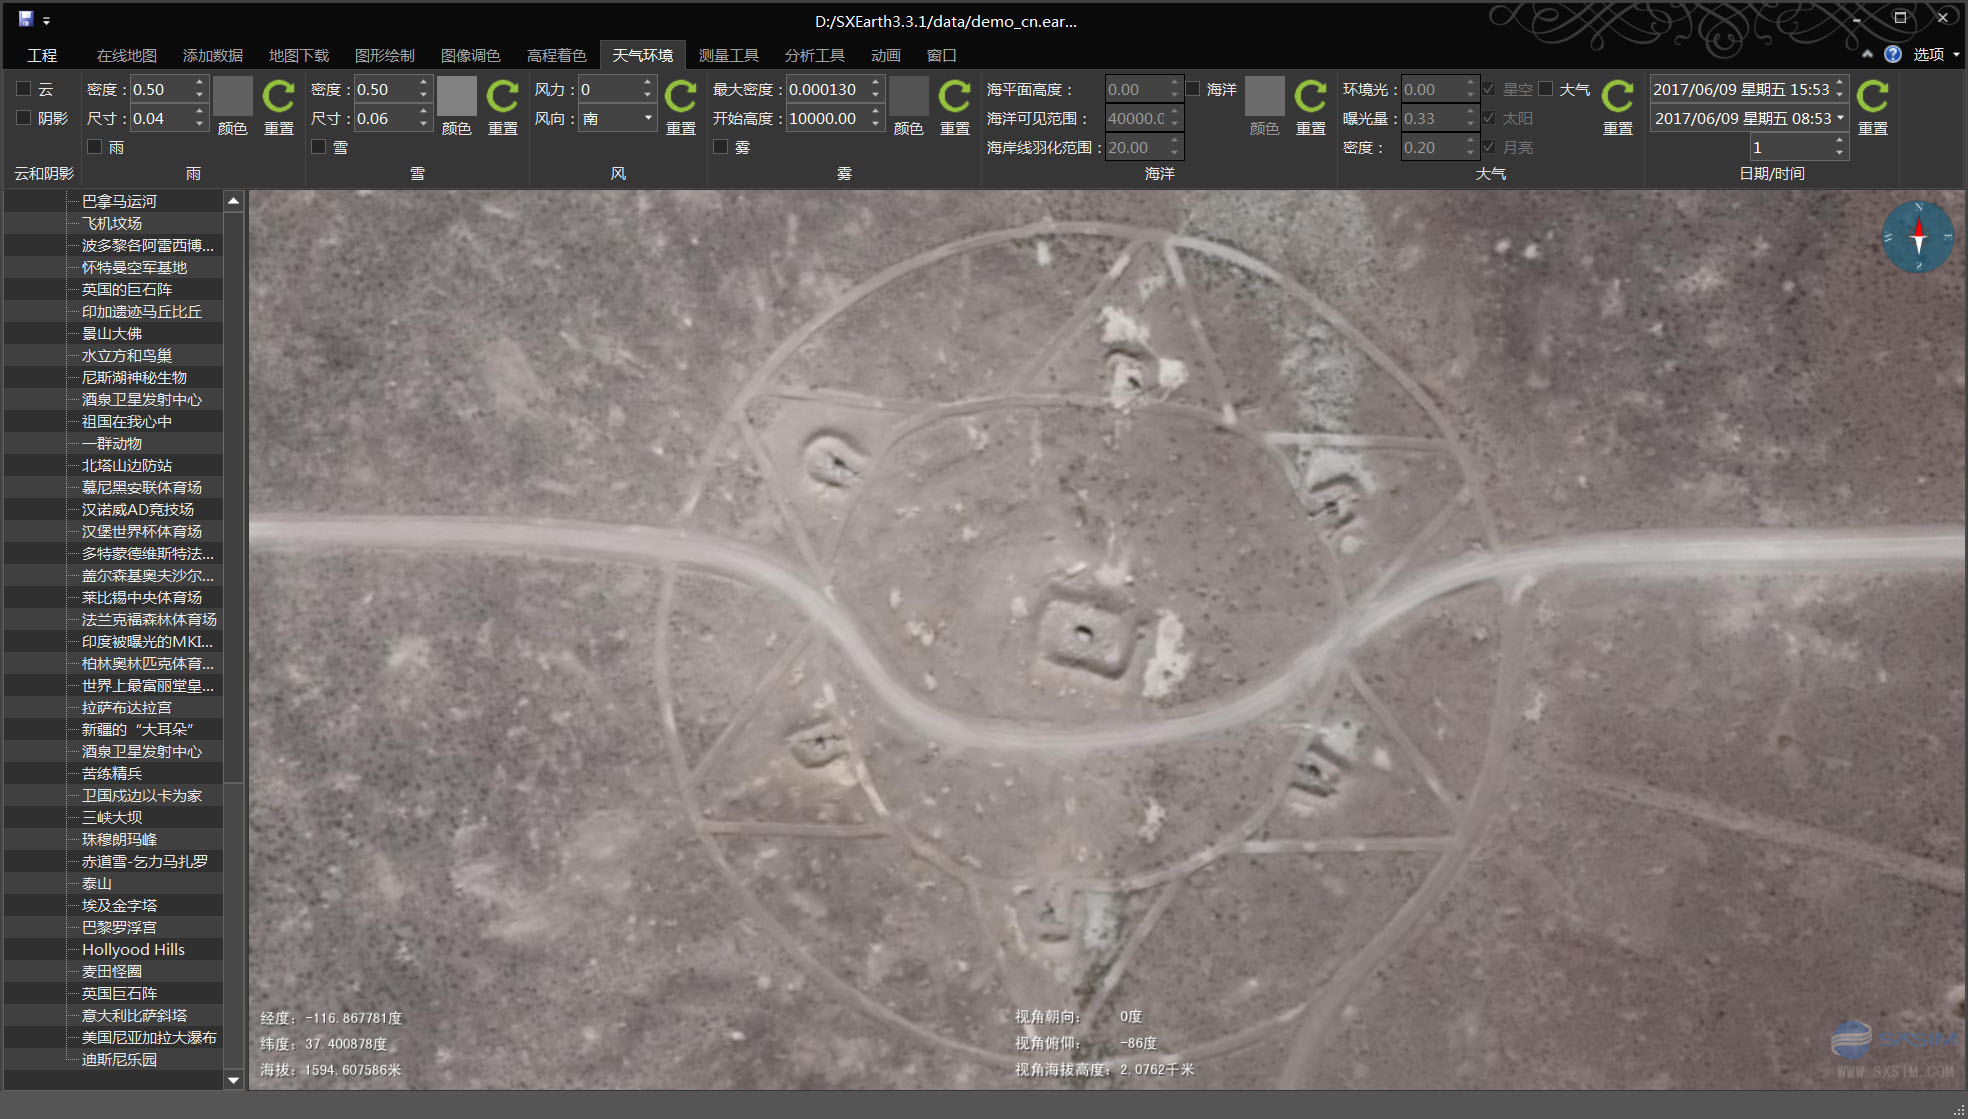Increase rain 密度 spinner value

point(199,84)
